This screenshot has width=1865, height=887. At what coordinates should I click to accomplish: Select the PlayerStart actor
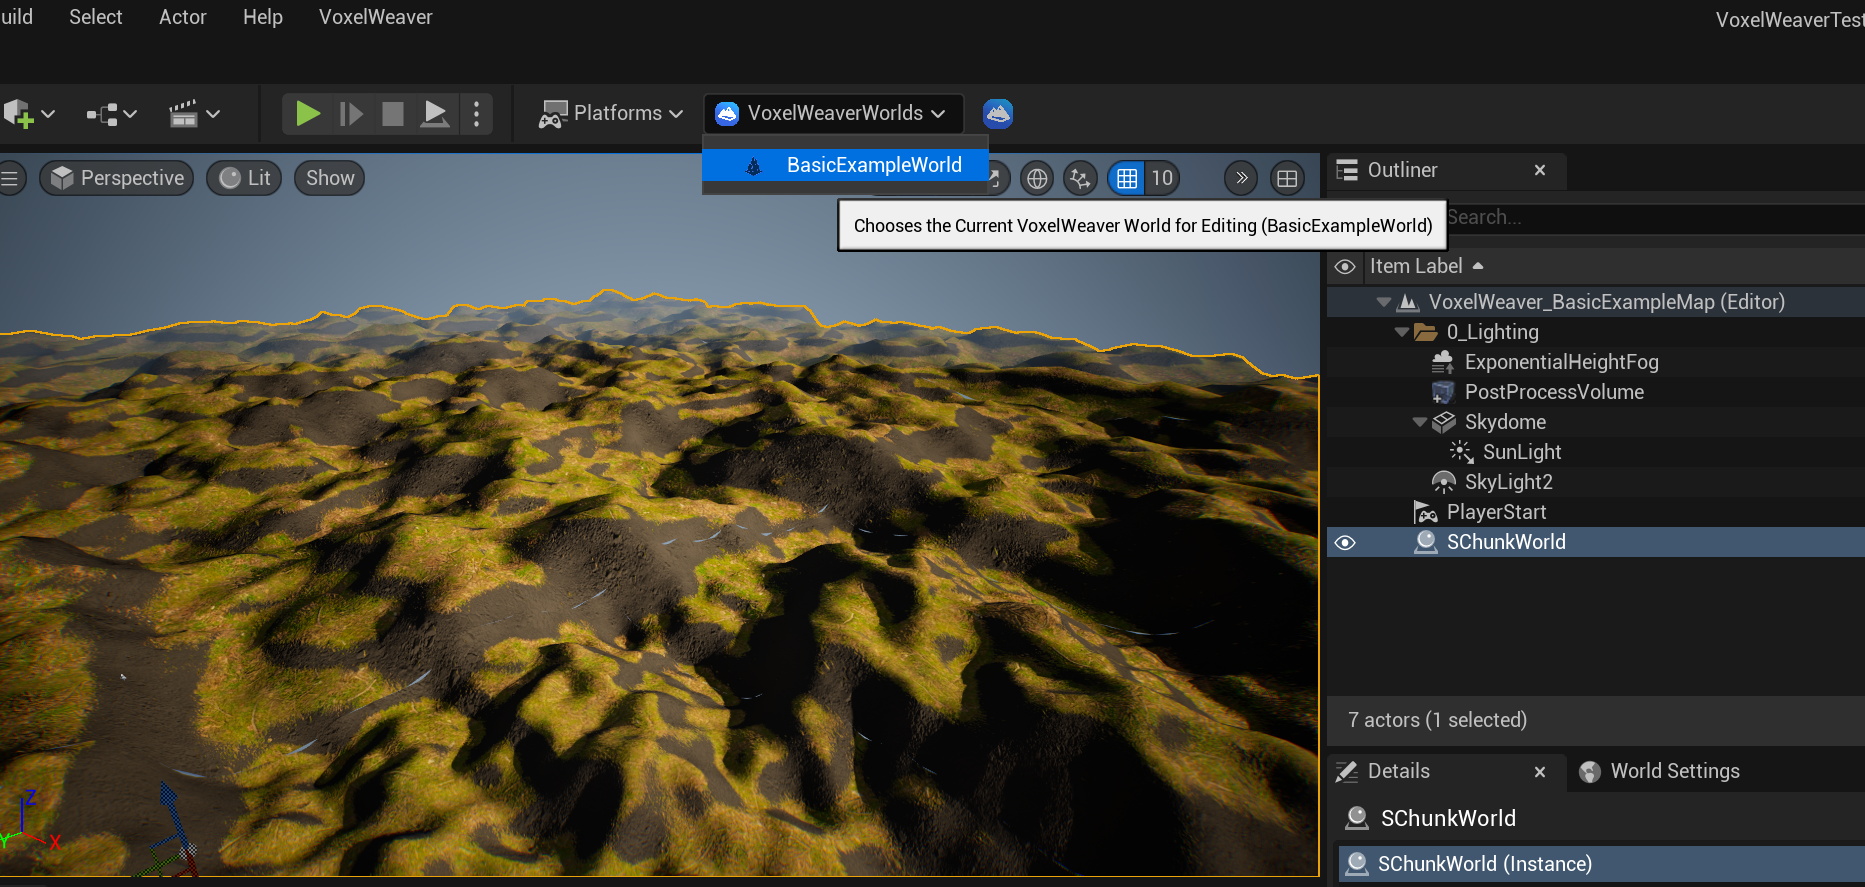tap(1496, 512)
